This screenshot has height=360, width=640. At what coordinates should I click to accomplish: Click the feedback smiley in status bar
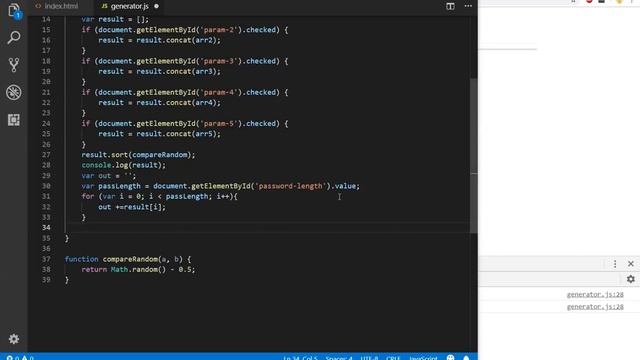450,357
